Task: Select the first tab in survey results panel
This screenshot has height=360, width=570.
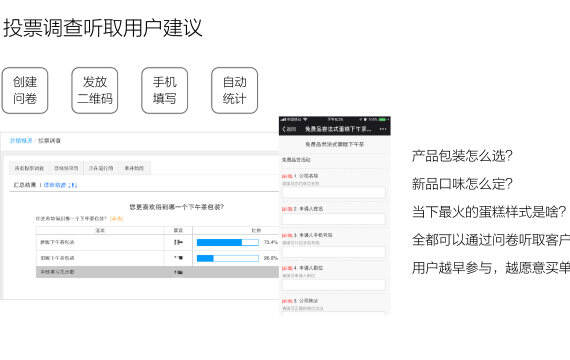Action: 29,168
